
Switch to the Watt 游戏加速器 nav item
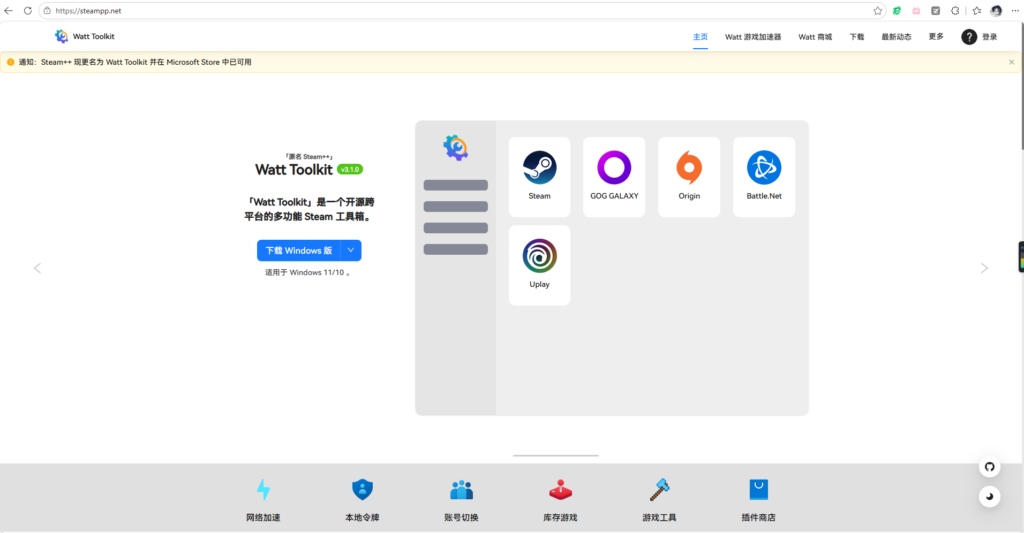753,37
